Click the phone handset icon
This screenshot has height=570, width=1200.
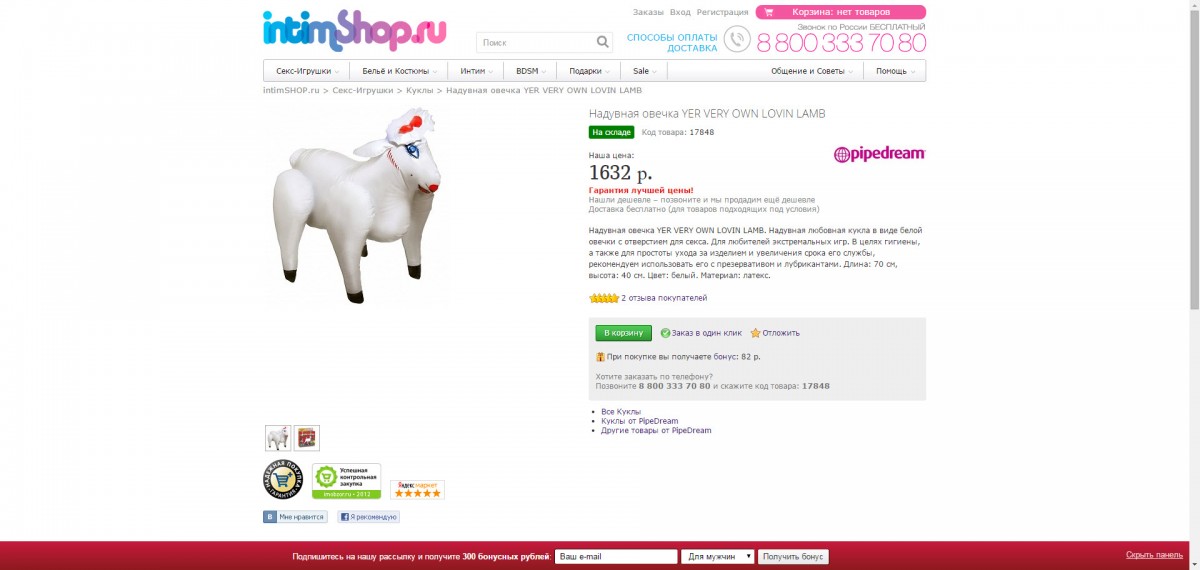[x=737, y=39]
